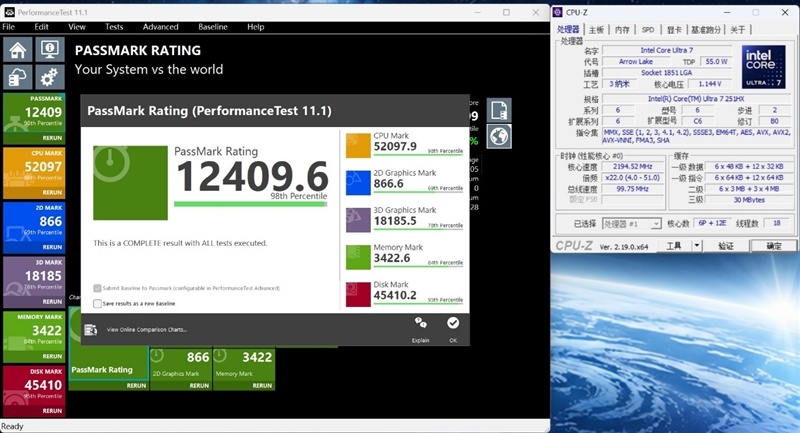Switch to the 关于 tab in CPU-Z
800x433 pixels.
(738, 30)
